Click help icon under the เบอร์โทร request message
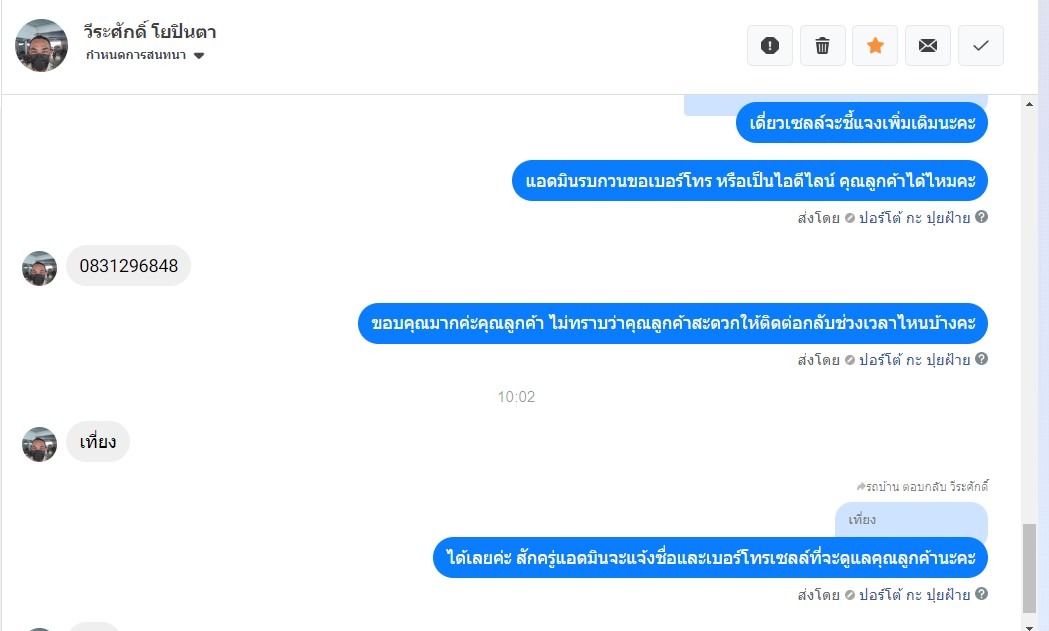Image resolution: width=1049 pixels, height=631 pixels. (x=981, y=217)
